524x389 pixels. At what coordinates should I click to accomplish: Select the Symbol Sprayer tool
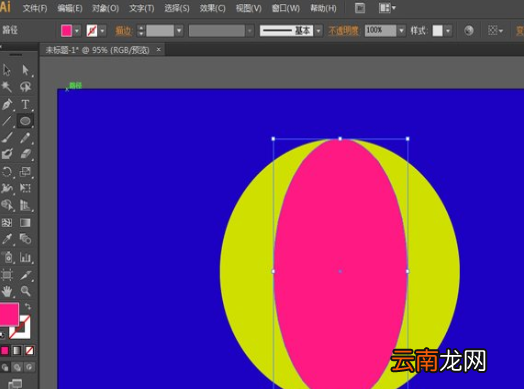[x=7, y=257]
